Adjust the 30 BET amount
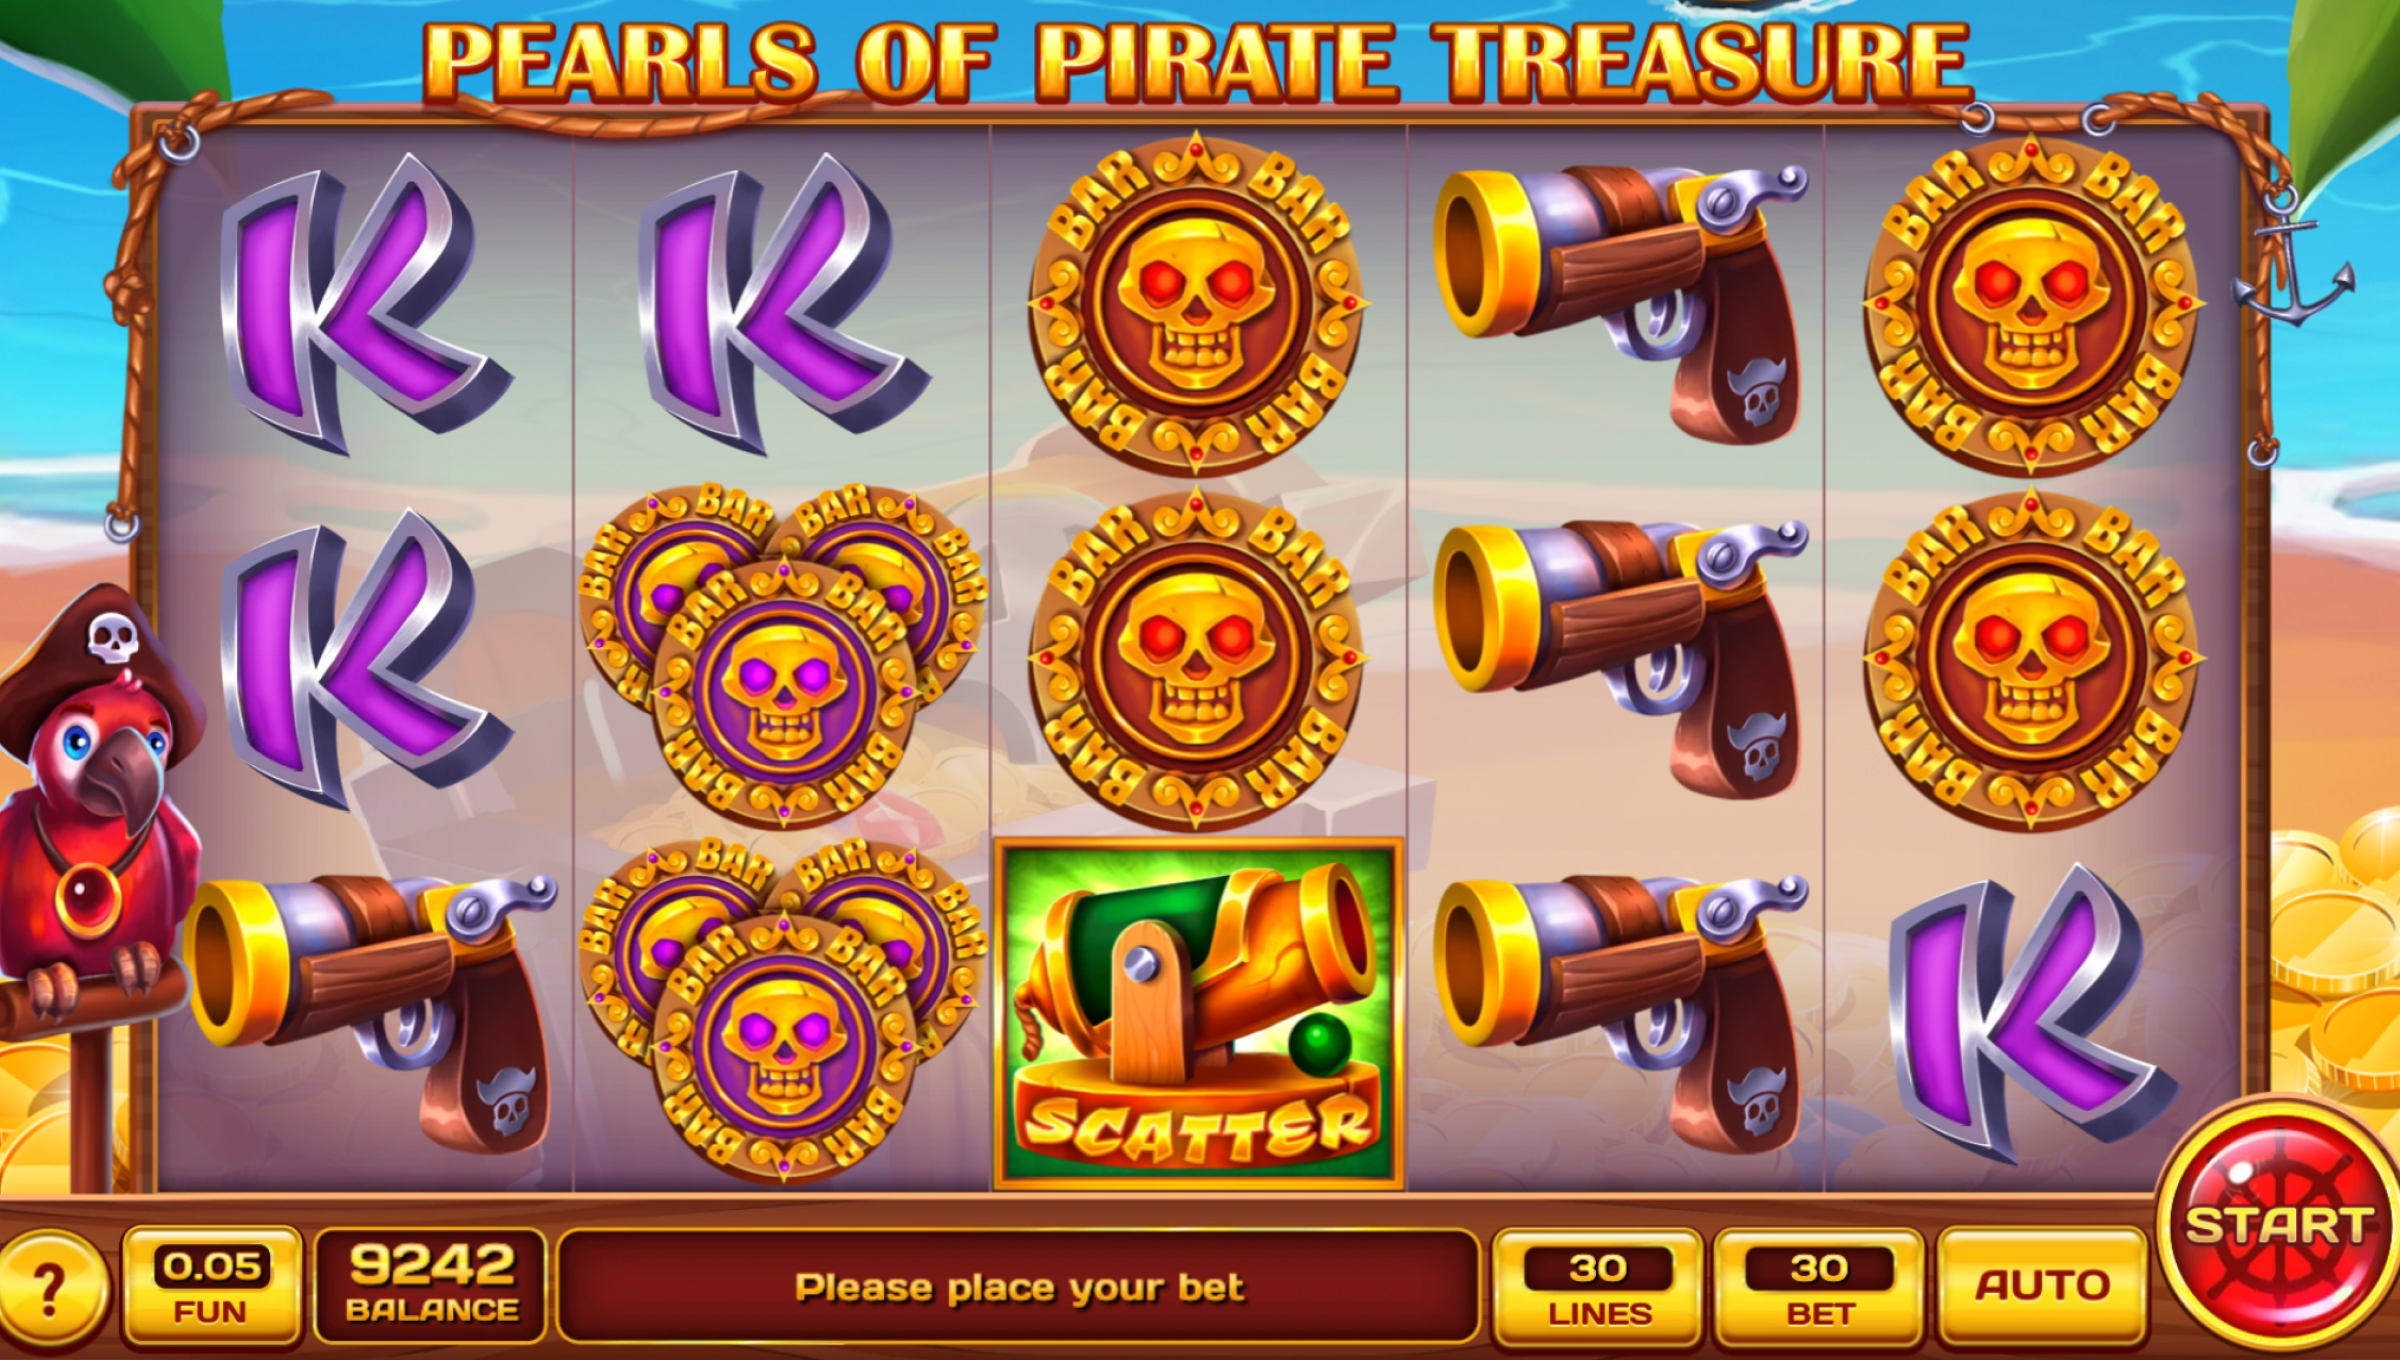Viewport: 2400px width, 1360px height. [1819, 1286]
